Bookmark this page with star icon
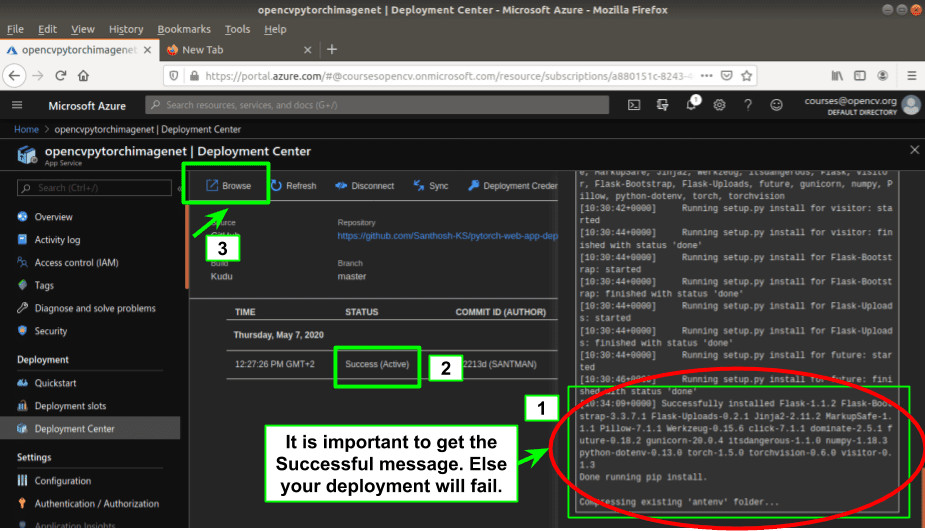 click(x=746, y=76)
